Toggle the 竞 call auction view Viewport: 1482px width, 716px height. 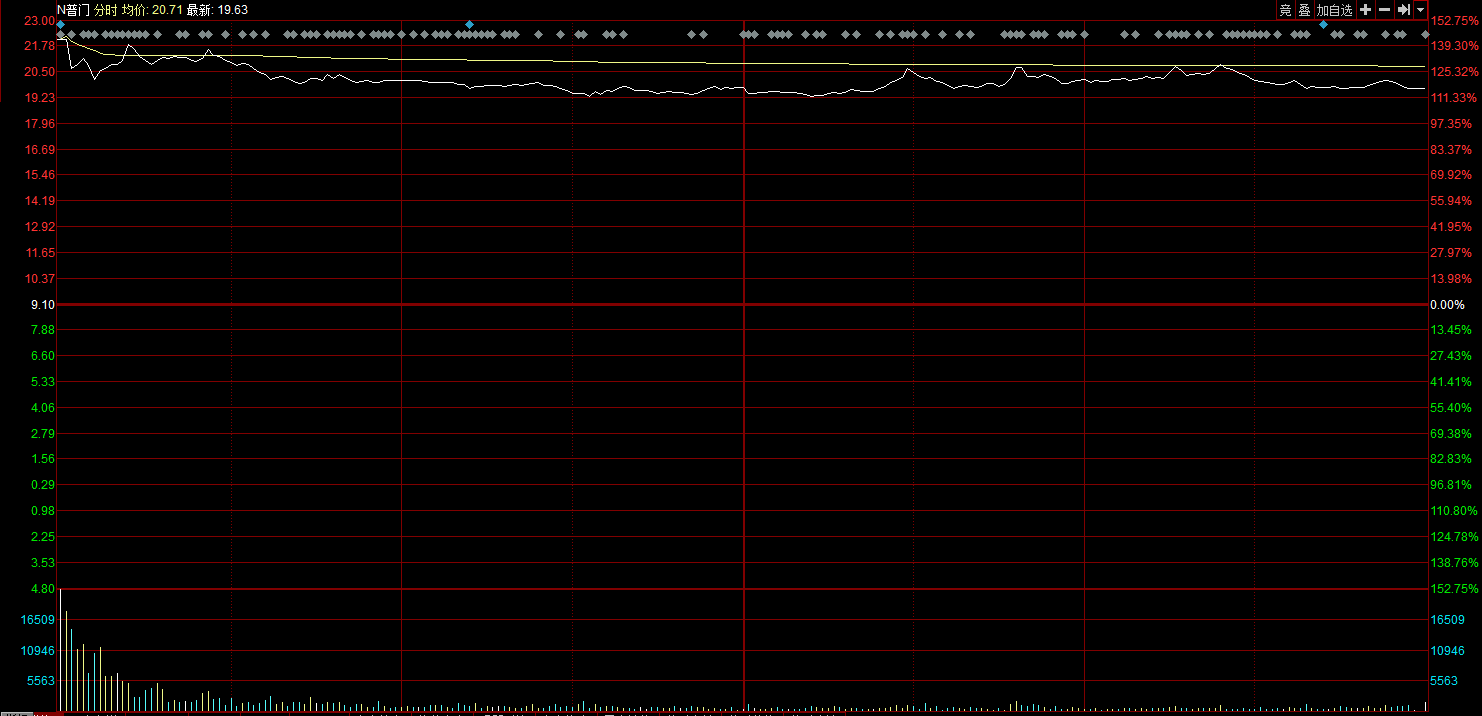point(1286,10)
